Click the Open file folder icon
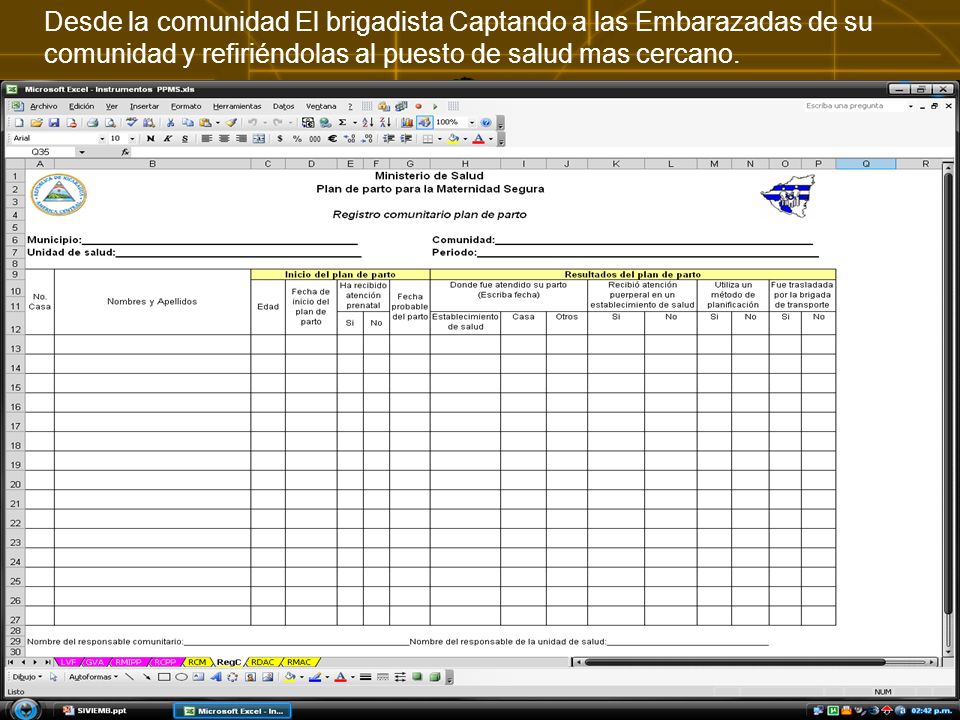Screen dimensions: 960x720 coord(37,122)
